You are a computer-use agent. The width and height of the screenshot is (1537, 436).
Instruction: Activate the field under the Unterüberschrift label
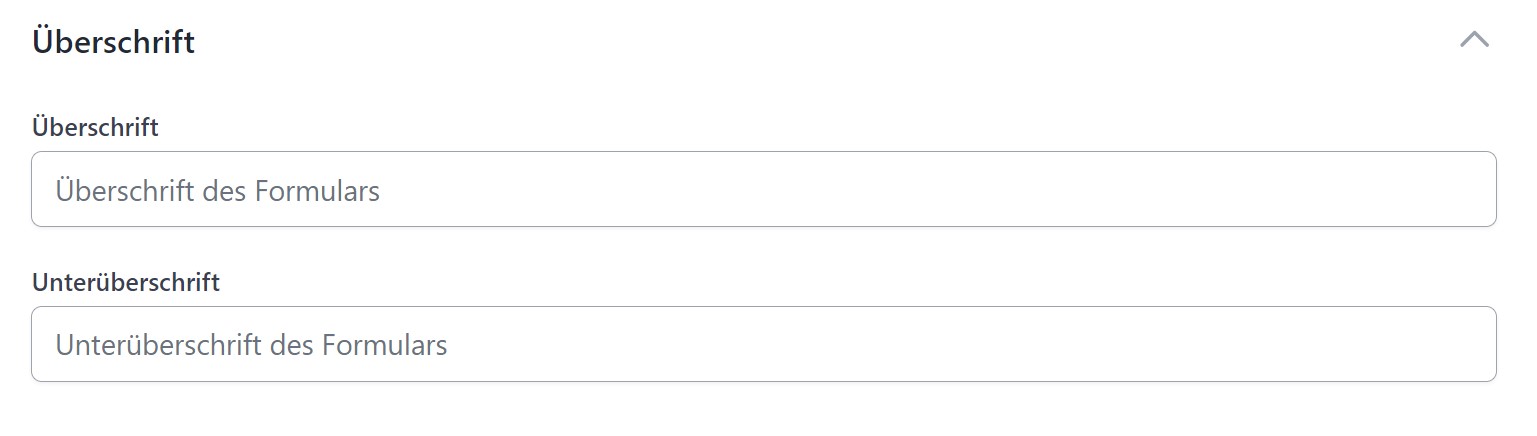click(x=763, y=344)
